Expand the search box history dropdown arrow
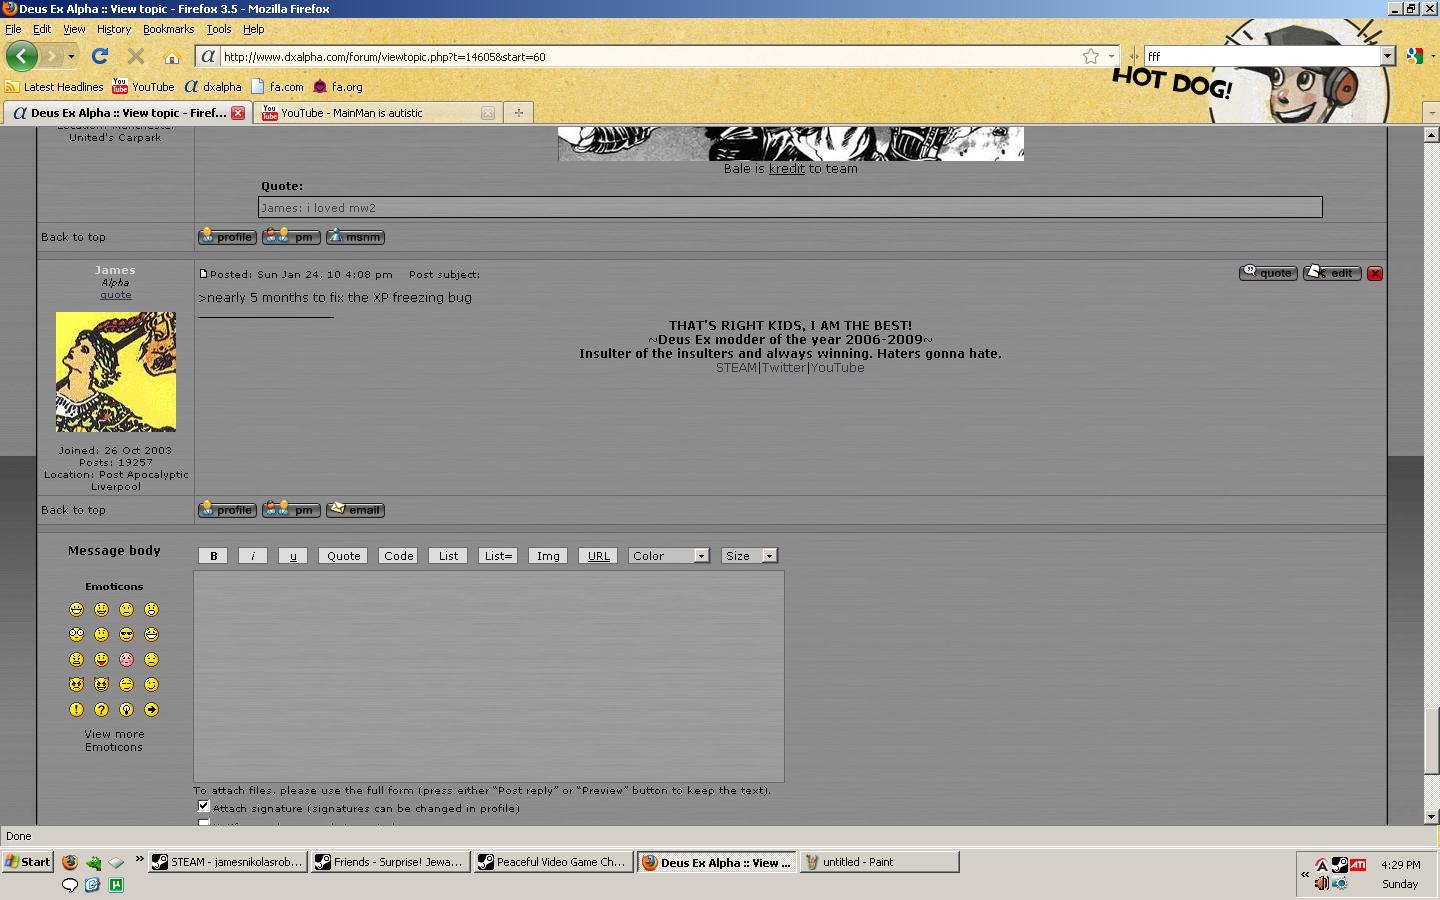The height and width of the screenshot is (900, 1440). click(x=1388, y=56)
